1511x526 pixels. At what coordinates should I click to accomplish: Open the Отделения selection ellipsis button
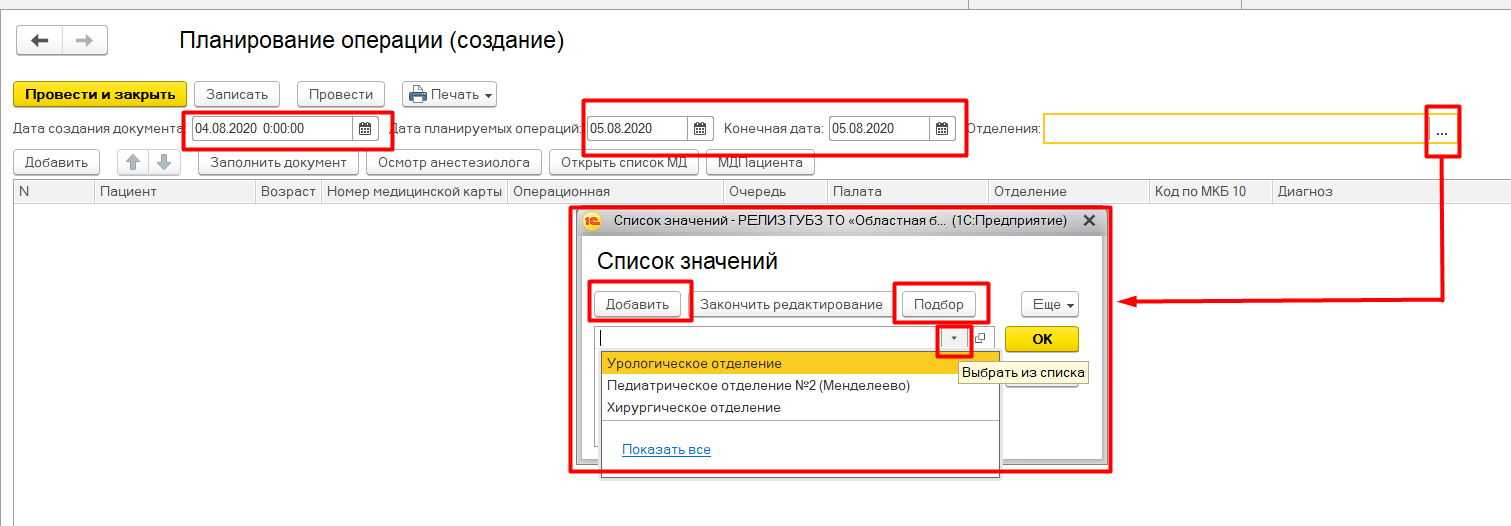[x=1441, y=130]
